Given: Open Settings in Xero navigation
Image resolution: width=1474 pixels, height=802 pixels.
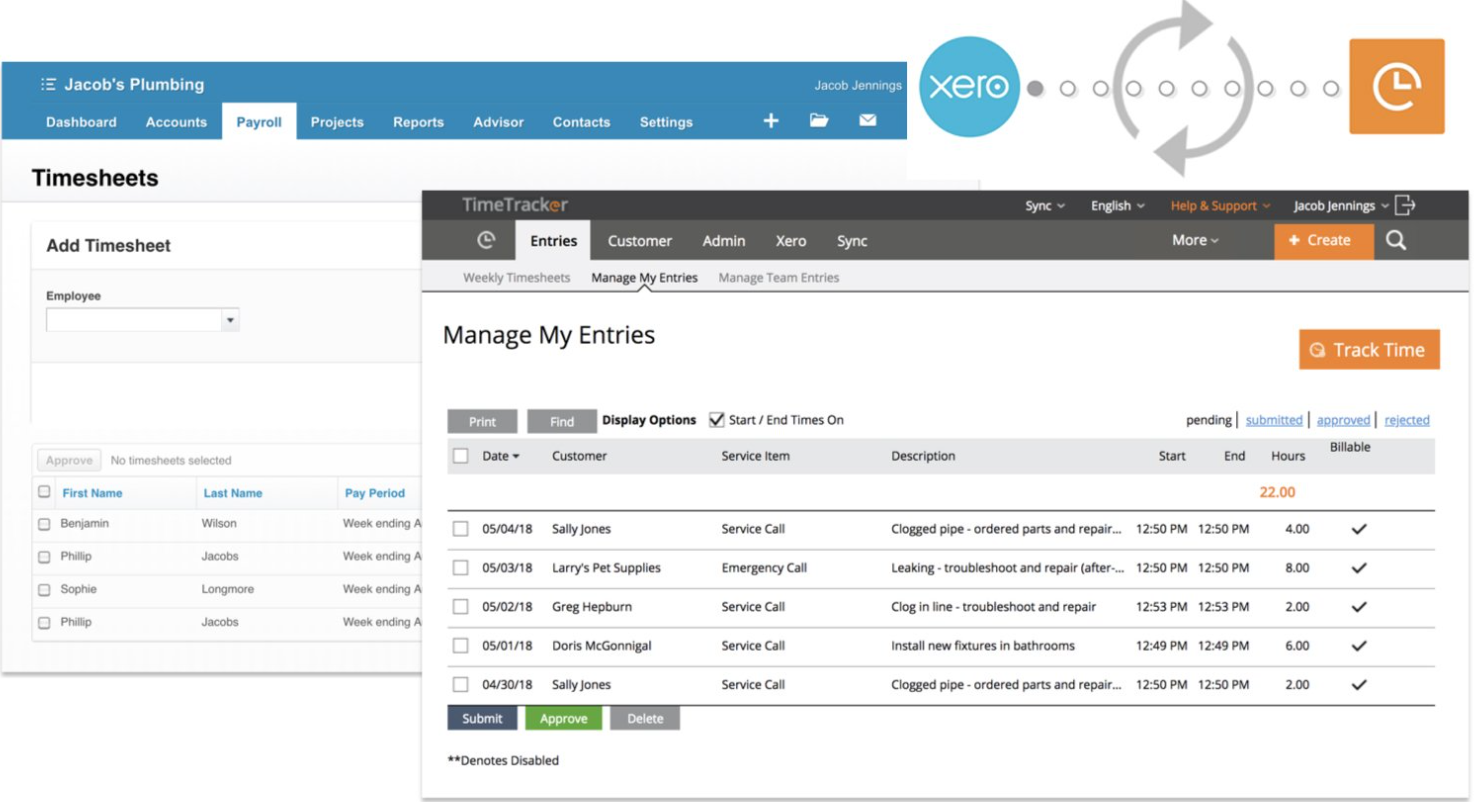Looking at the screenshot, I should (x=666, y=122).
